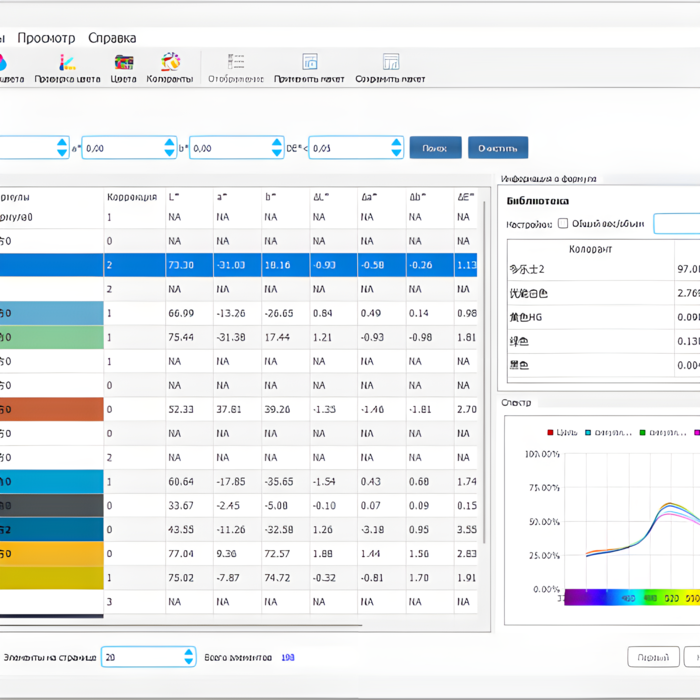Click the red legend marker in spectrum chart
700x700 pixels.
point(550,433)
